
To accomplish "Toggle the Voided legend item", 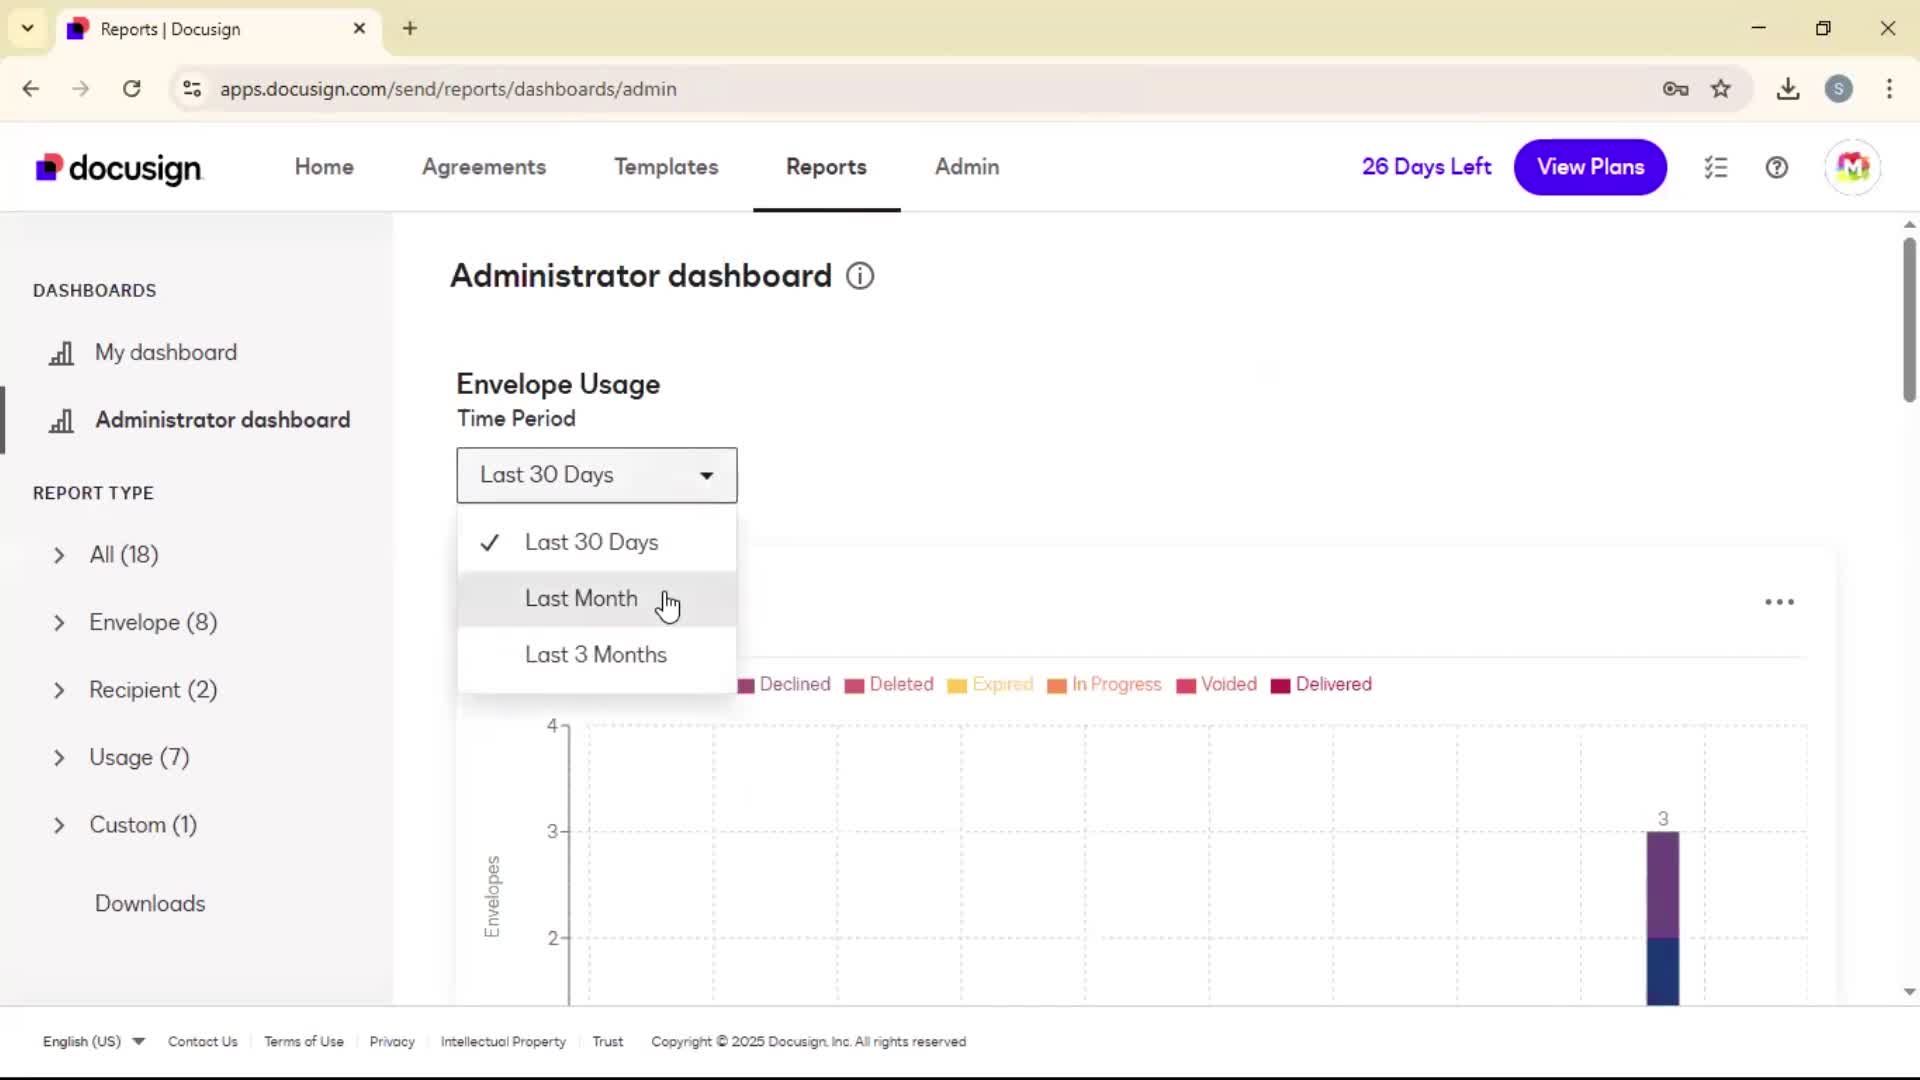I will [x=1217, y=685].
